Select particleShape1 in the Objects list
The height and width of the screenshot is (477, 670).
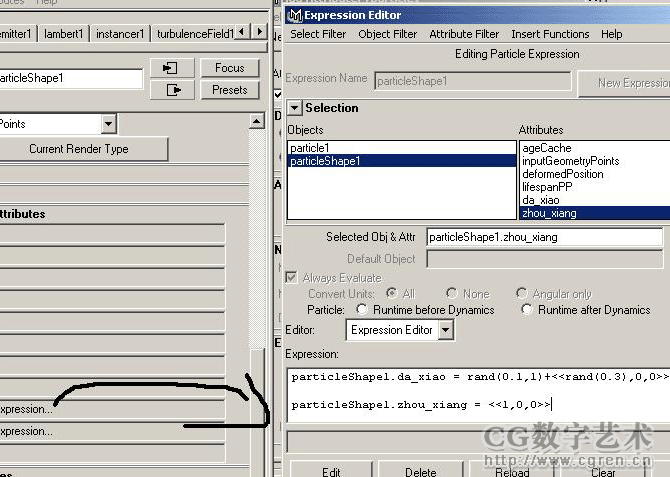(x=402, y=161)
